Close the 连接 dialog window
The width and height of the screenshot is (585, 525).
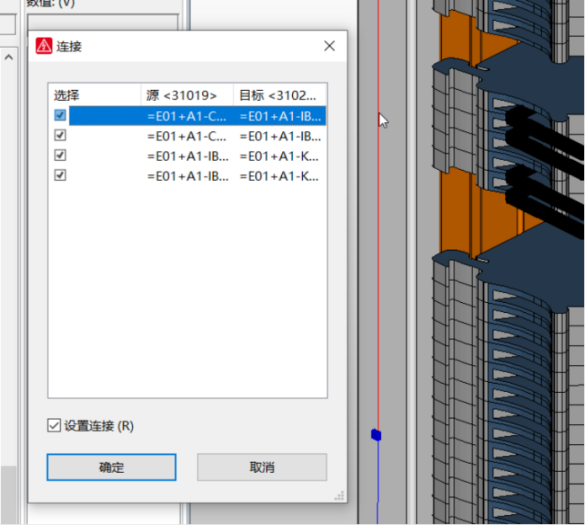(x=329, y=46)
